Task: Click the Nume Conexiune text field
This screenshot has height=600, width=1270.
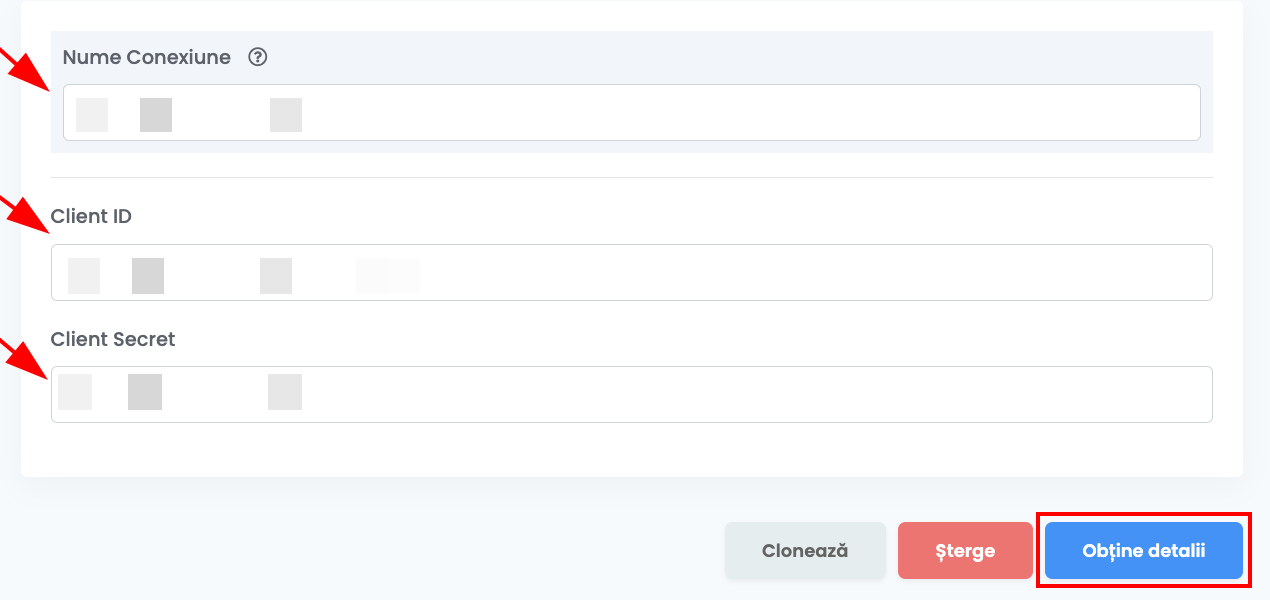Action: pyautogui.click(x=631, y=112)
